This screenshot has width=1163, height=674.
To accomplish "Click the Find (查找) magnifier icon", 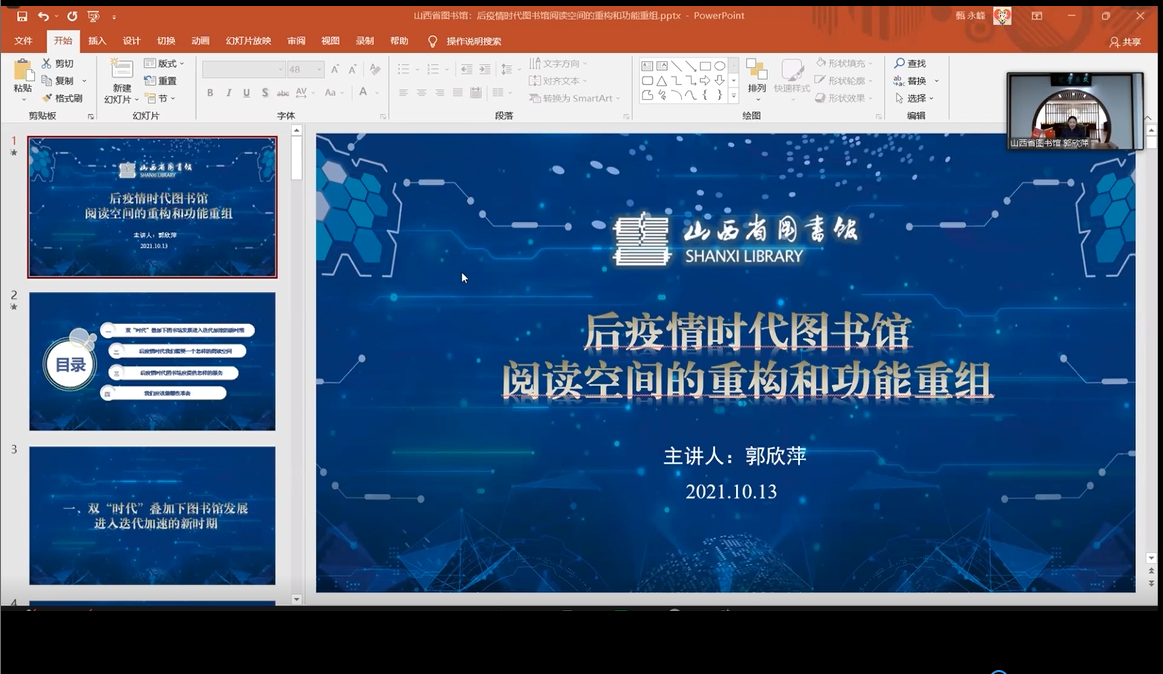I will 900,64.
